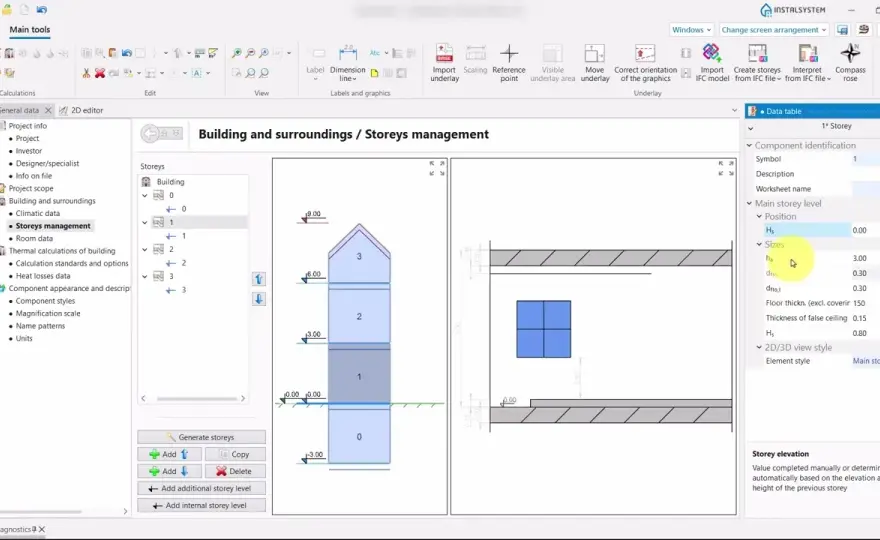
Task: Open Magnification scale page
Action: point(48,313)
